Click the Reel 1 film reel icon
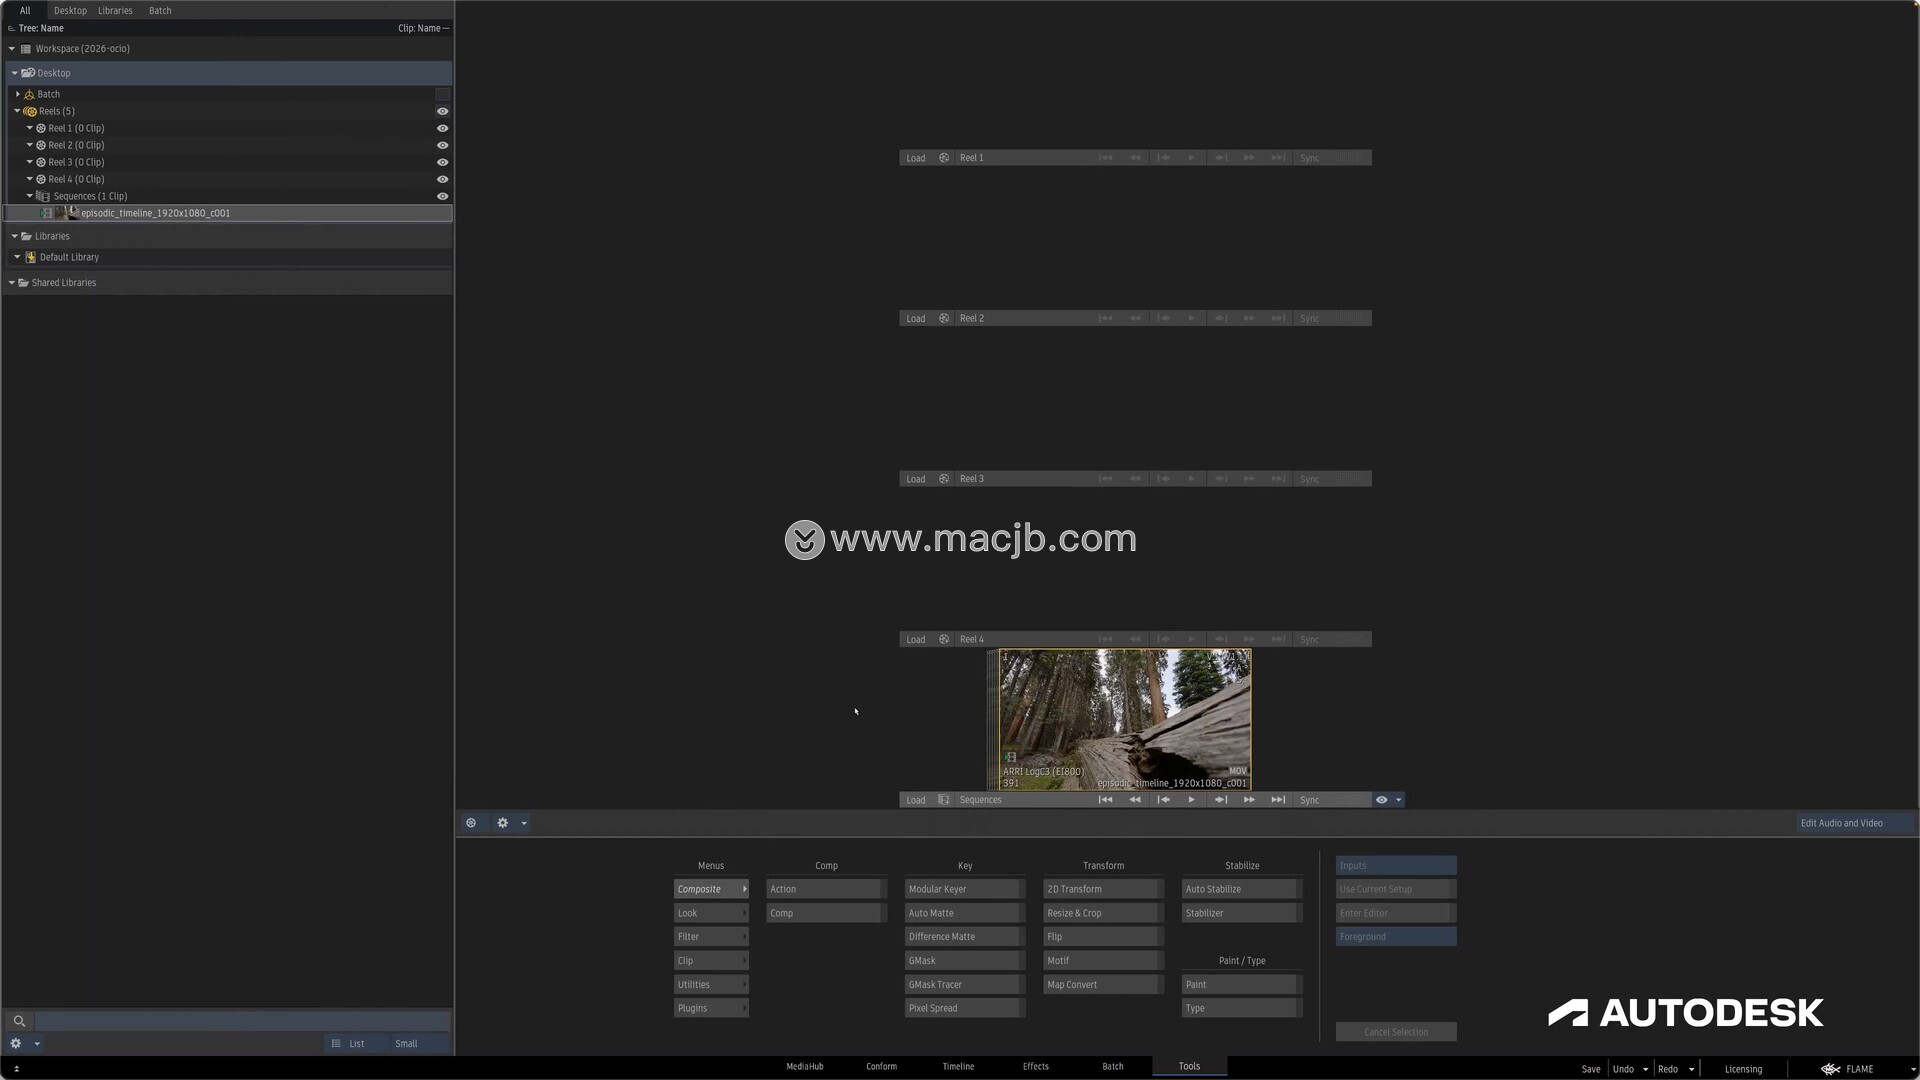Screen dimensions: 1920x1080 944,158
